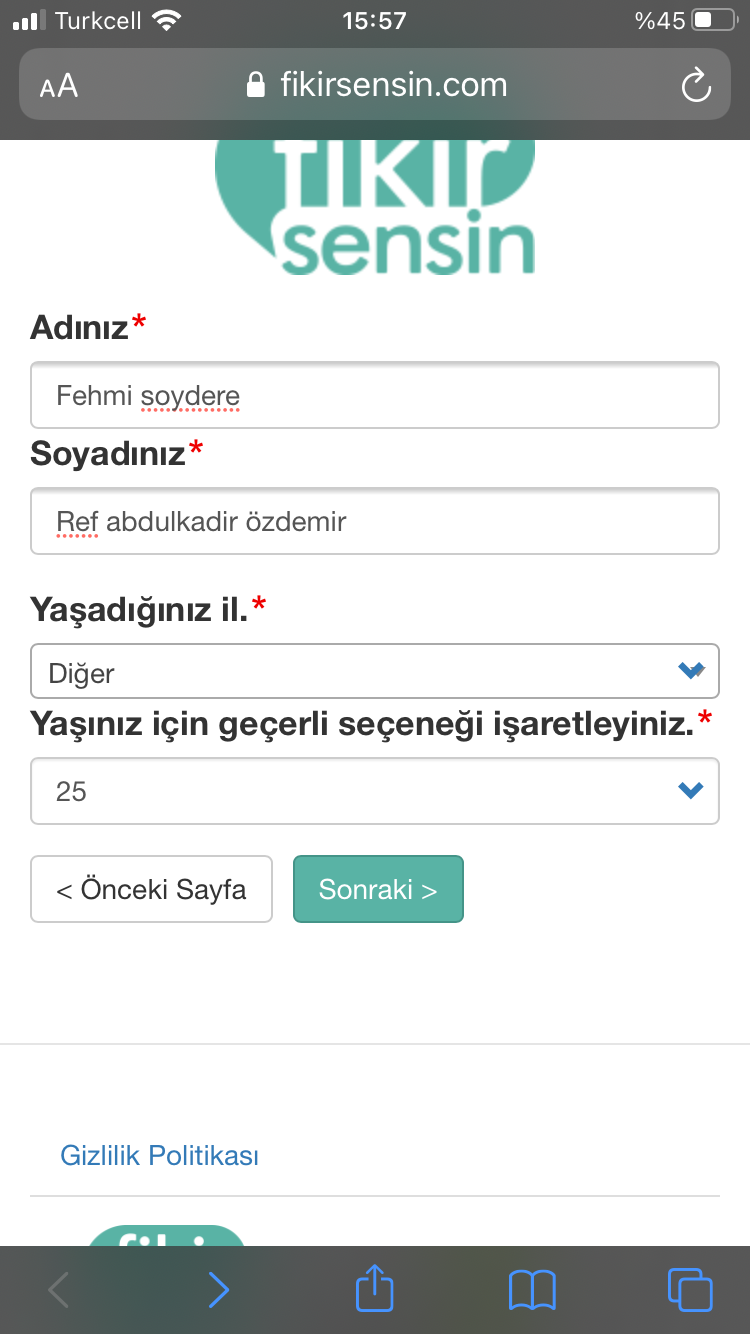Open the Safari bookmarks book icon
Viewport: 750px width, 1334px height.
[532, 1290]
